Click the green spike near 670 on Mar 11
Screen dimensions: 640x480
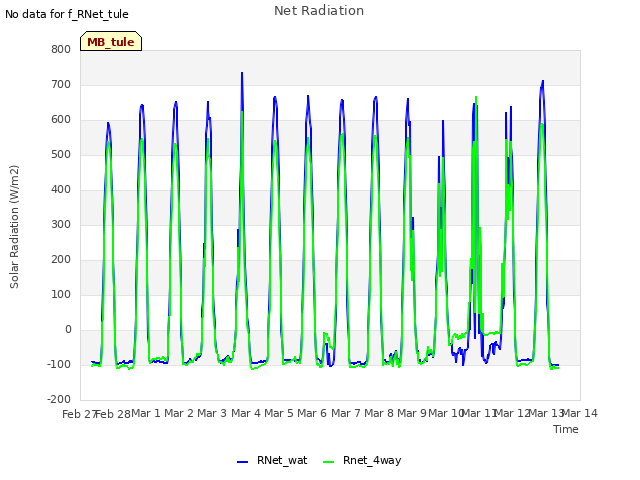[476, 98]
